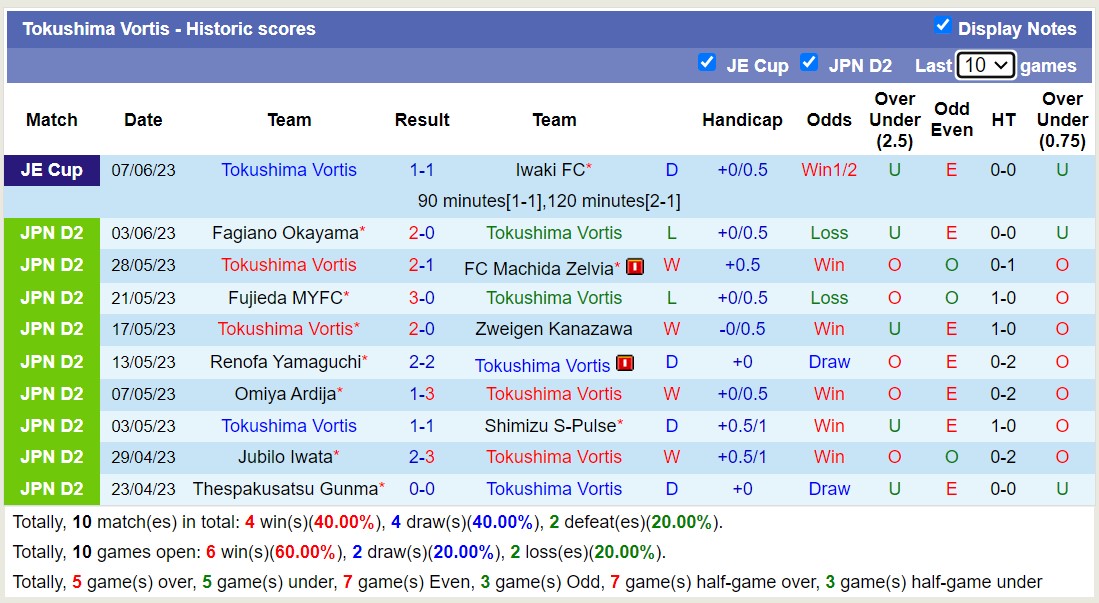Select the JE Cup badge in the Match column
Image resolution: width=1099 pixels, height=603 pixels.
pos(52,169)
